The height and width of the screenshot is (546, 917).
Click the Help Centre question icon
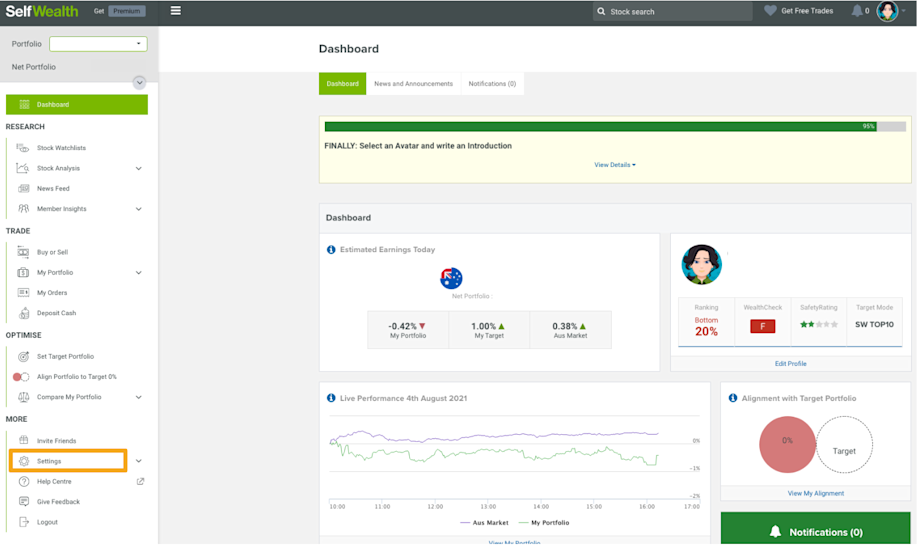[24, 482]
